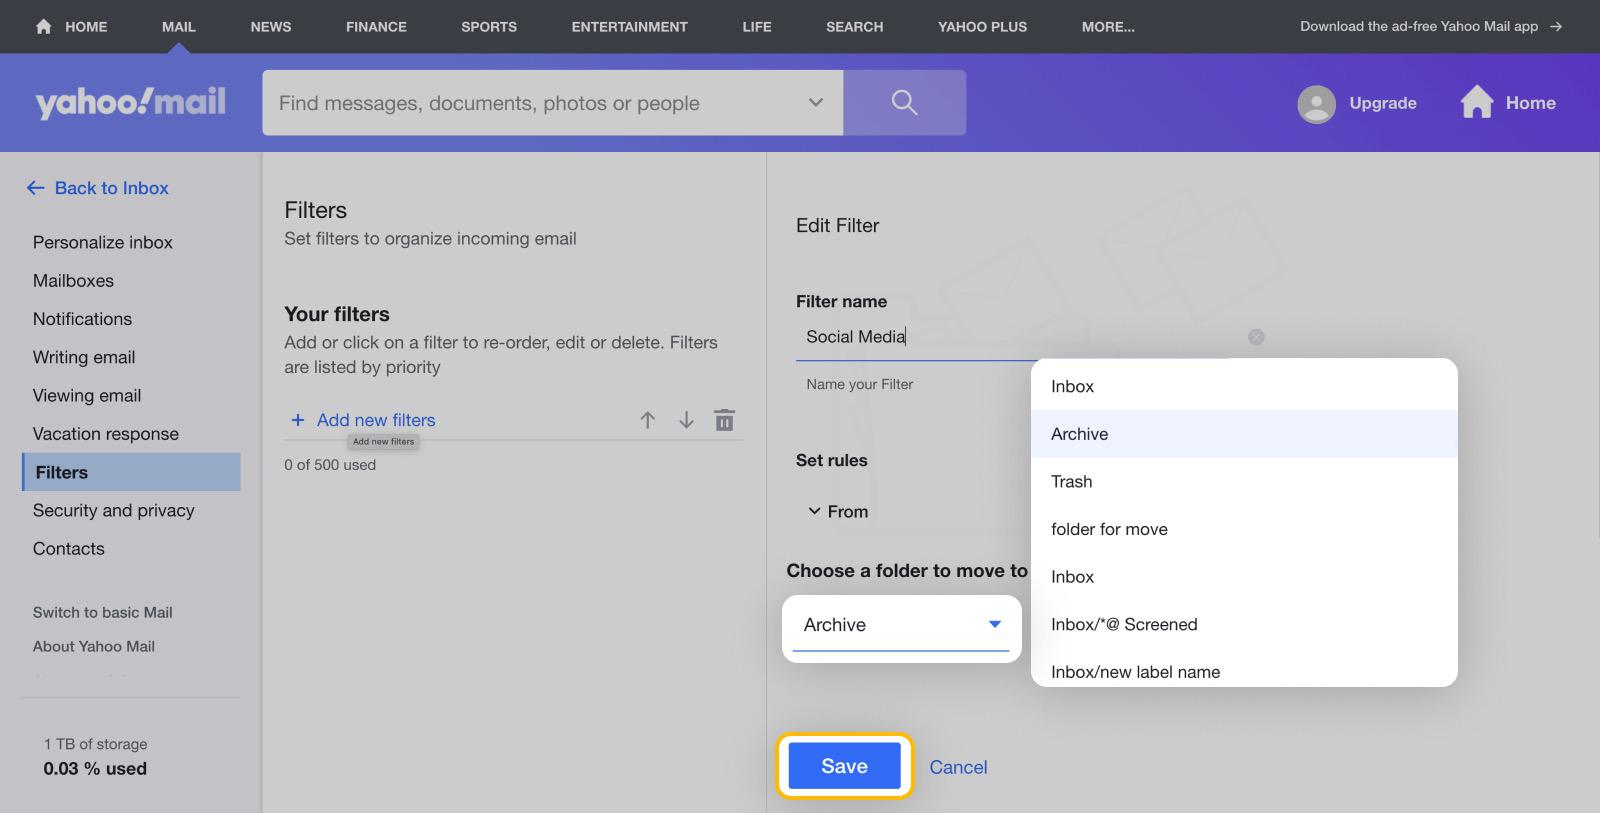Open the search options chevron in search box

point(816,102)
